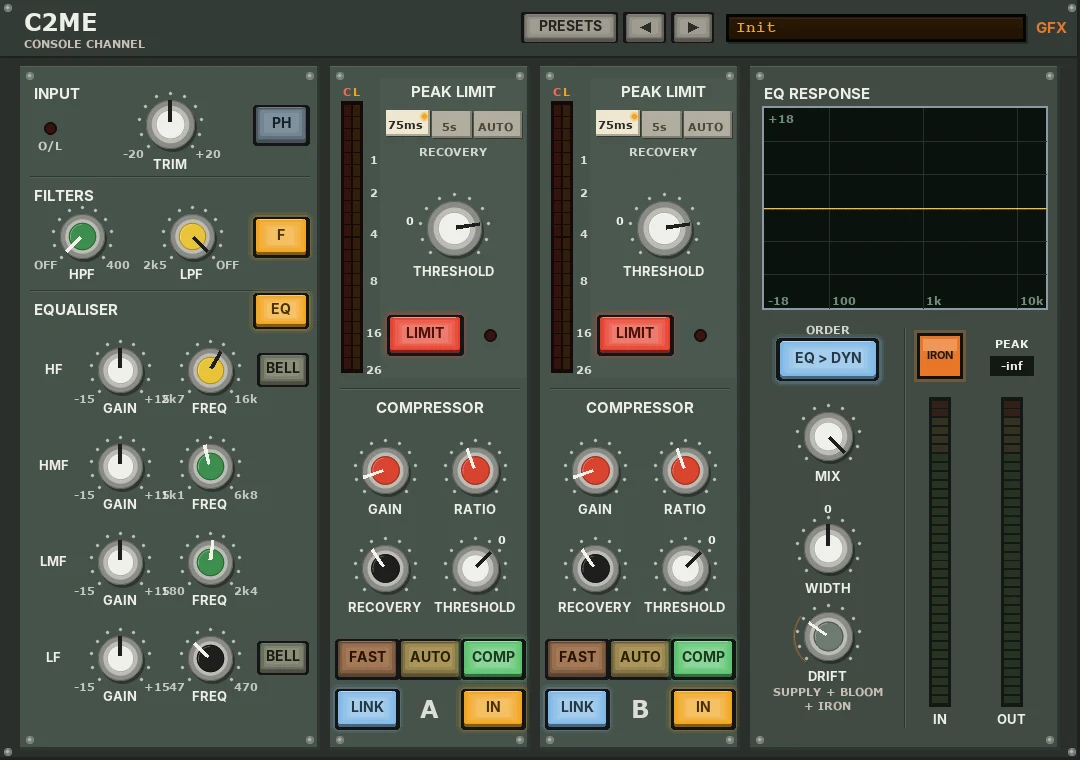Toggle the orange IRON button
1080x760 pixels.
pos(939,356)
